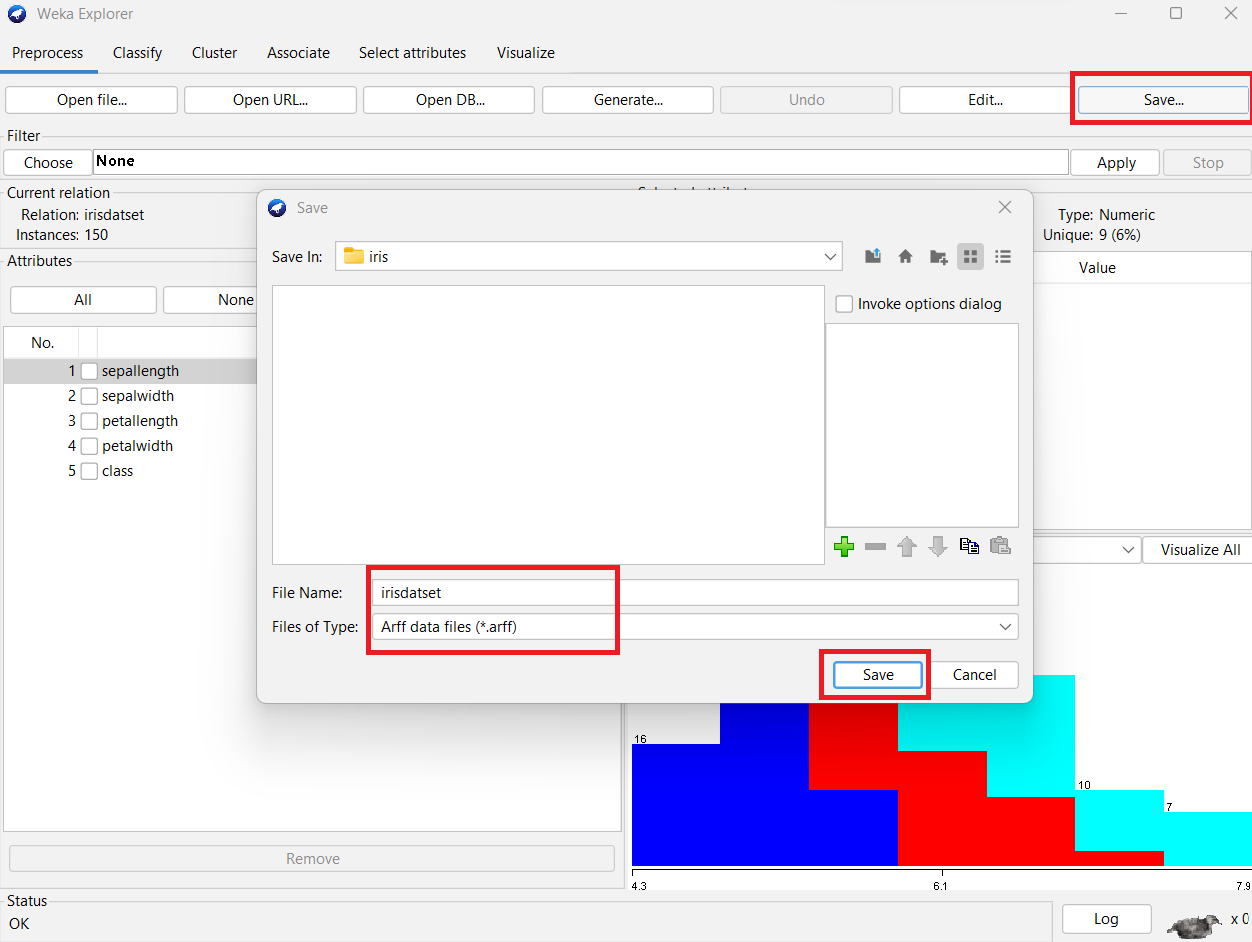Click the Remove button below attribute list
Image resolution: width=1252 pixels, height=942 pixels.
313,859
